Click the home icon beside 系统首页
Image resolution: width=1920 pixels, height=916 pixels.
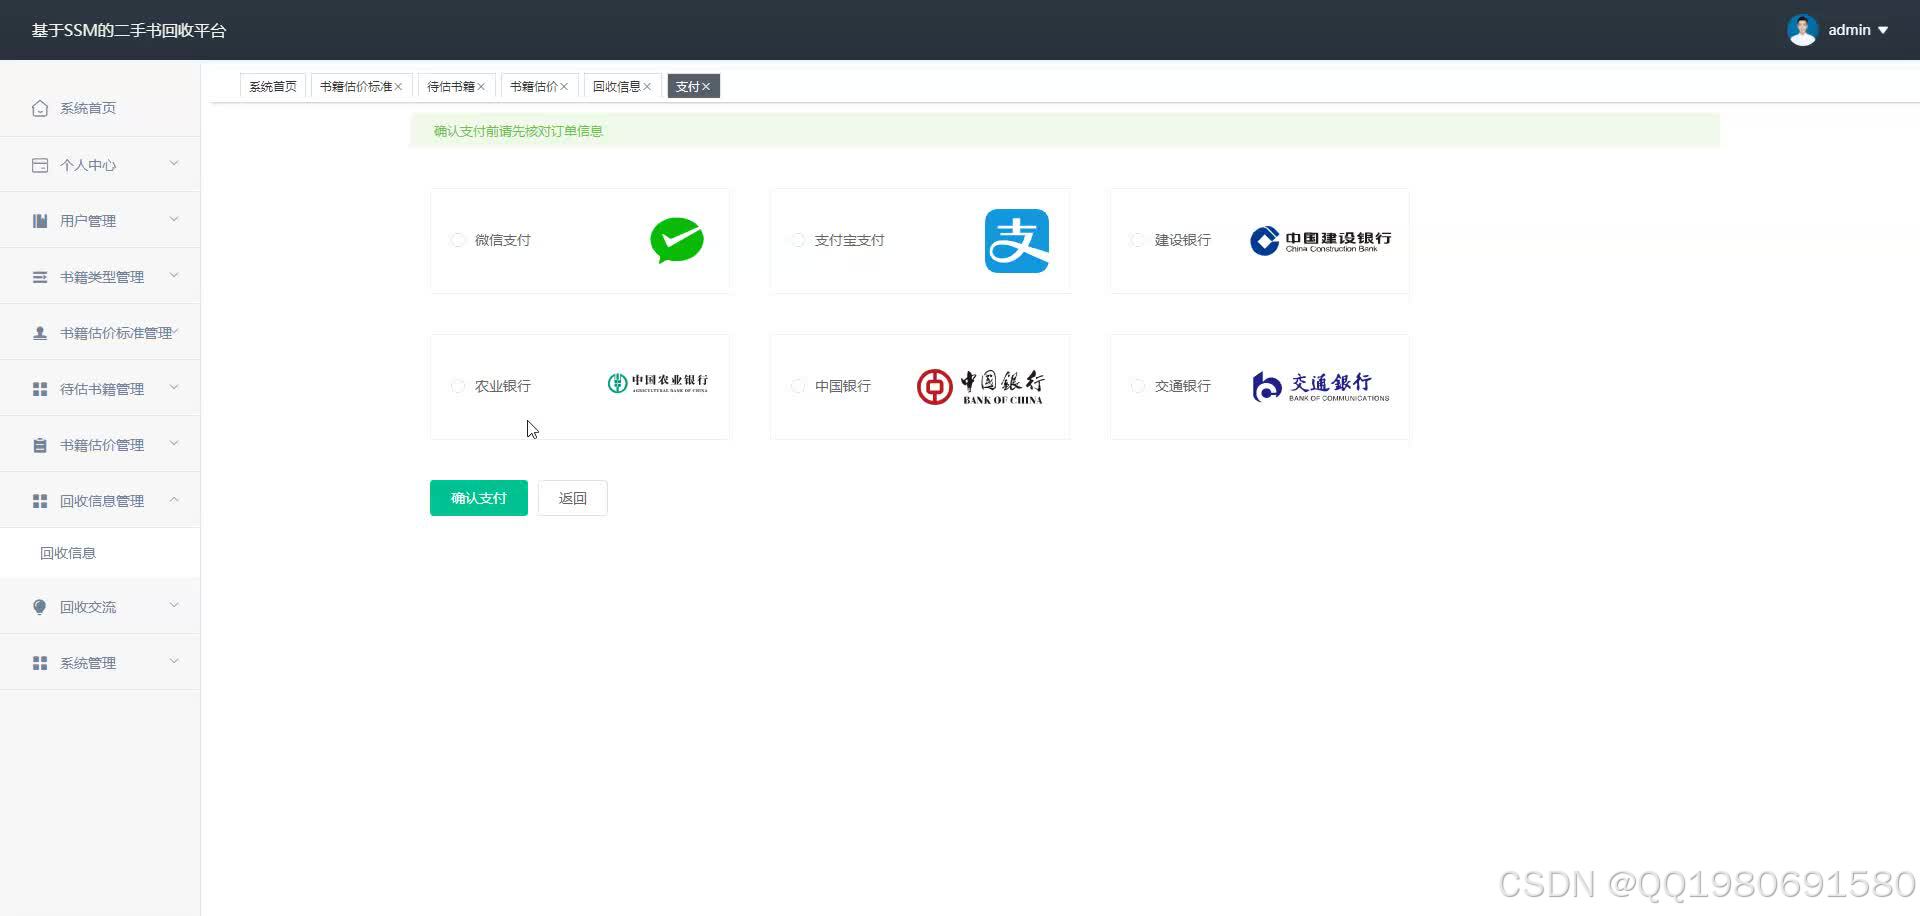[x=40, y=107]
